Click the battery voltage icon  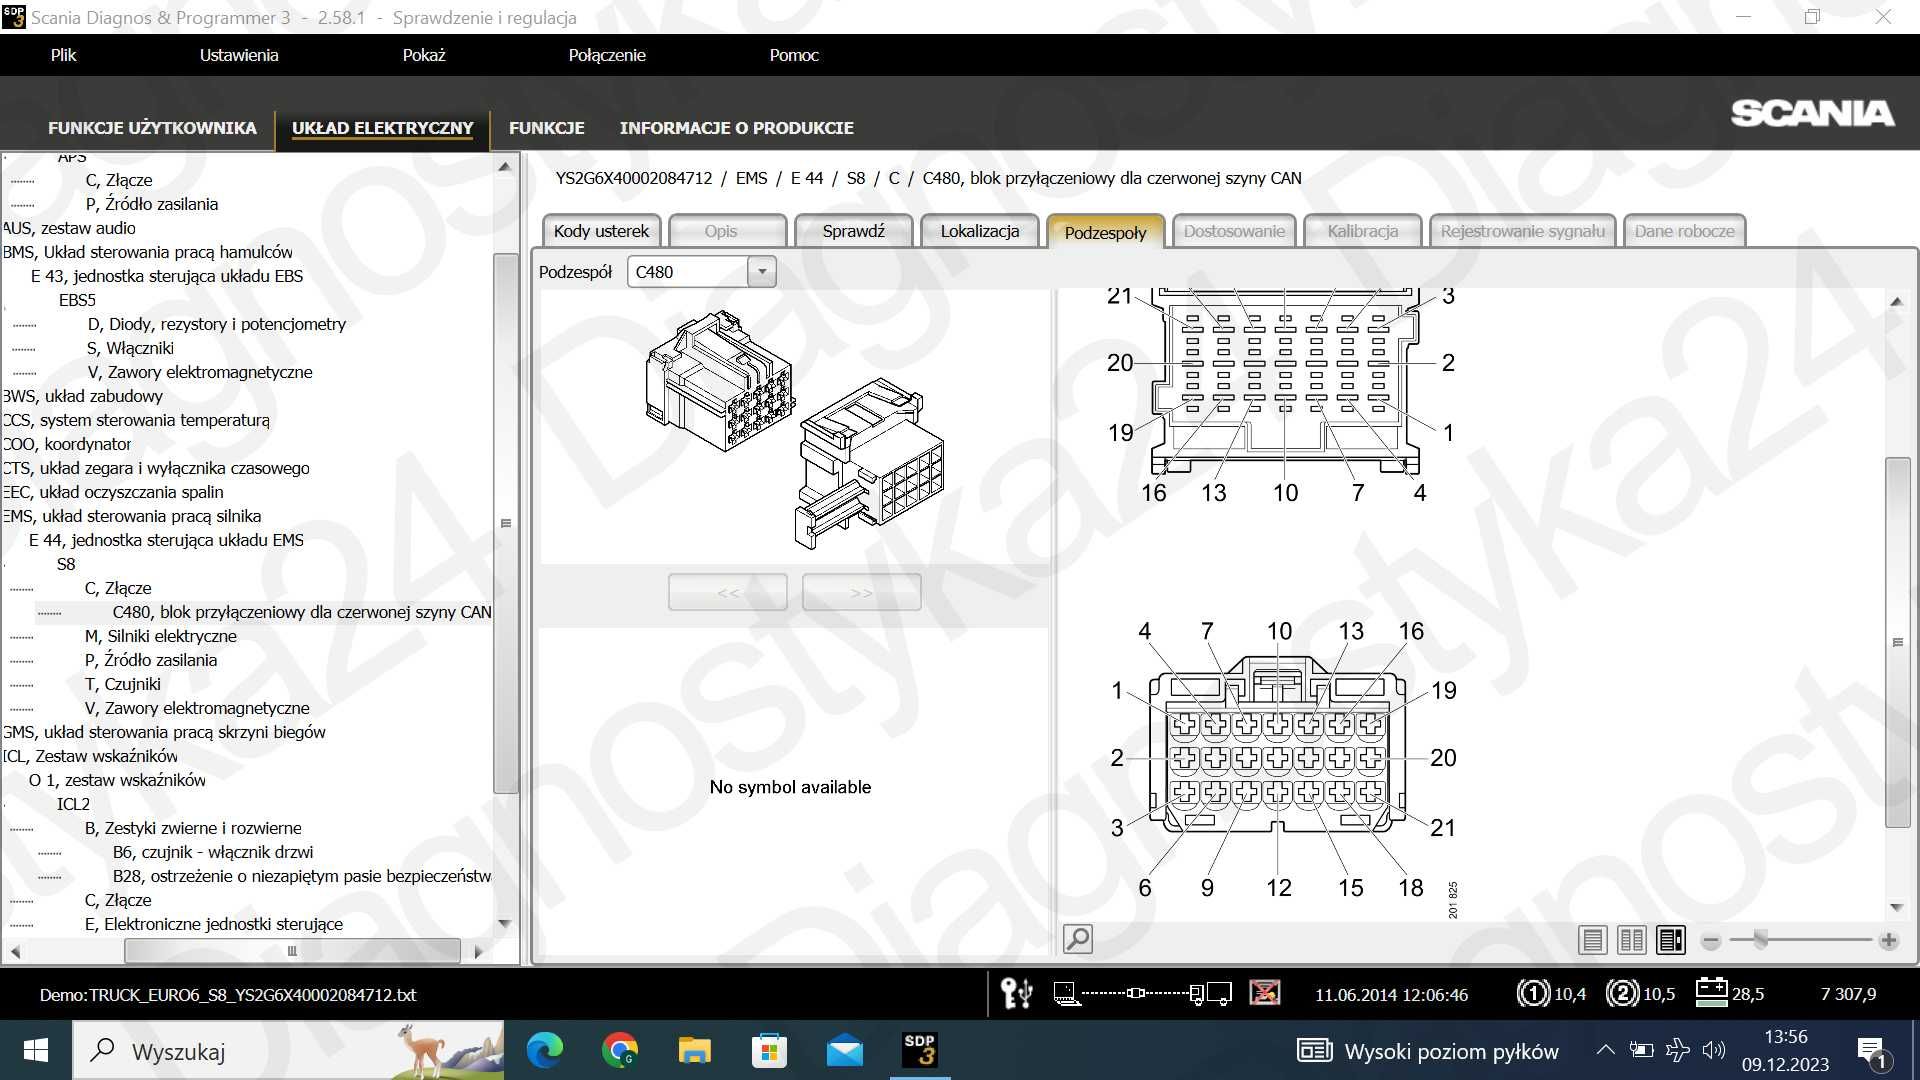point(1712,992)
